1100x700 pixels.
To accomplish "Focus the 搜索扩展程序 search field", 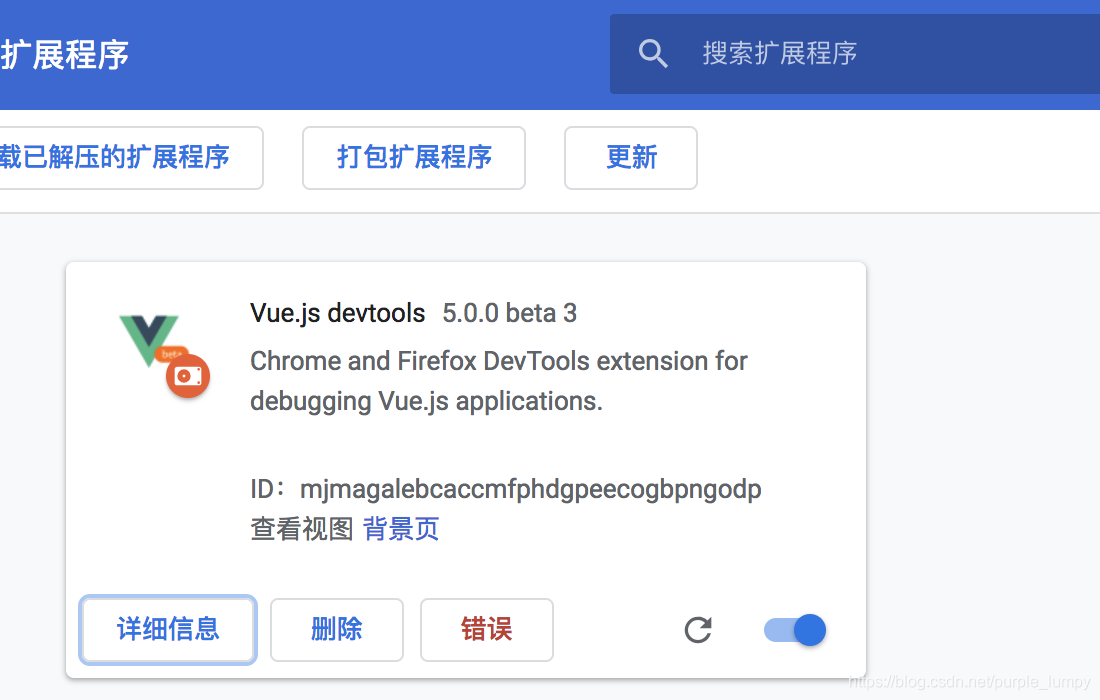I will click(854, 54).
